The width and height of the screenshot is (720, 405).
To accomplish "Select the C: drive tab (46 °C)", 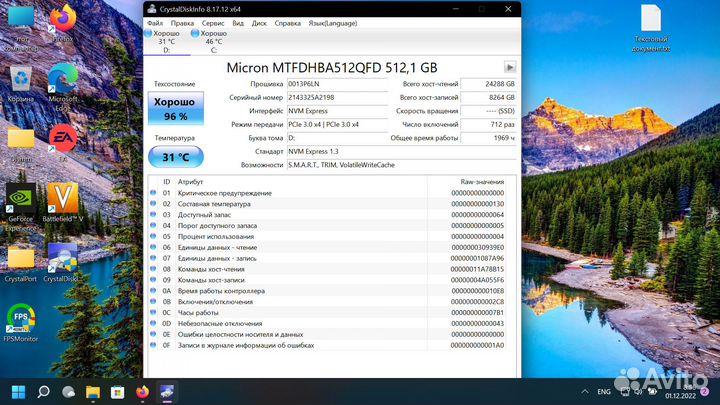I will 214,42.
